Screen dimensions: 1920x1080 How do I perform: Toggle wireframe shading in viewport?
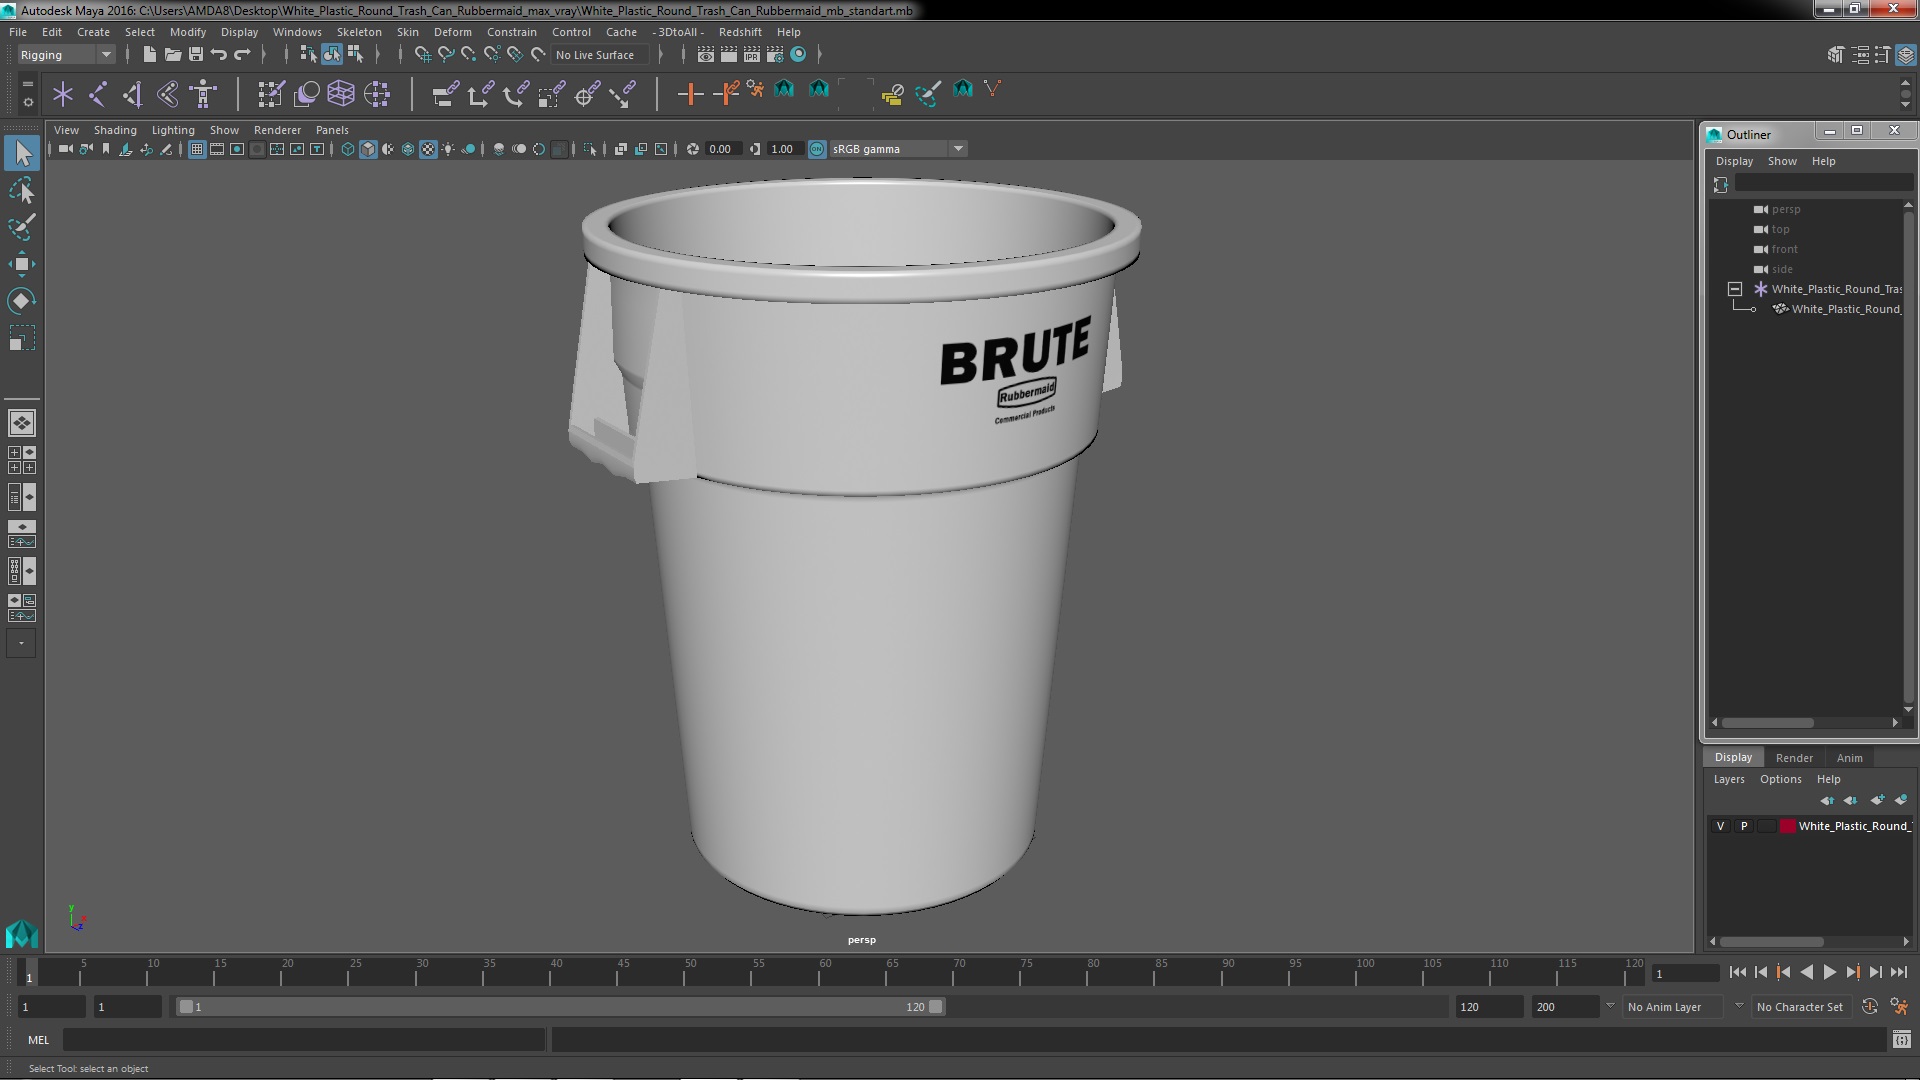click(348, 149)
